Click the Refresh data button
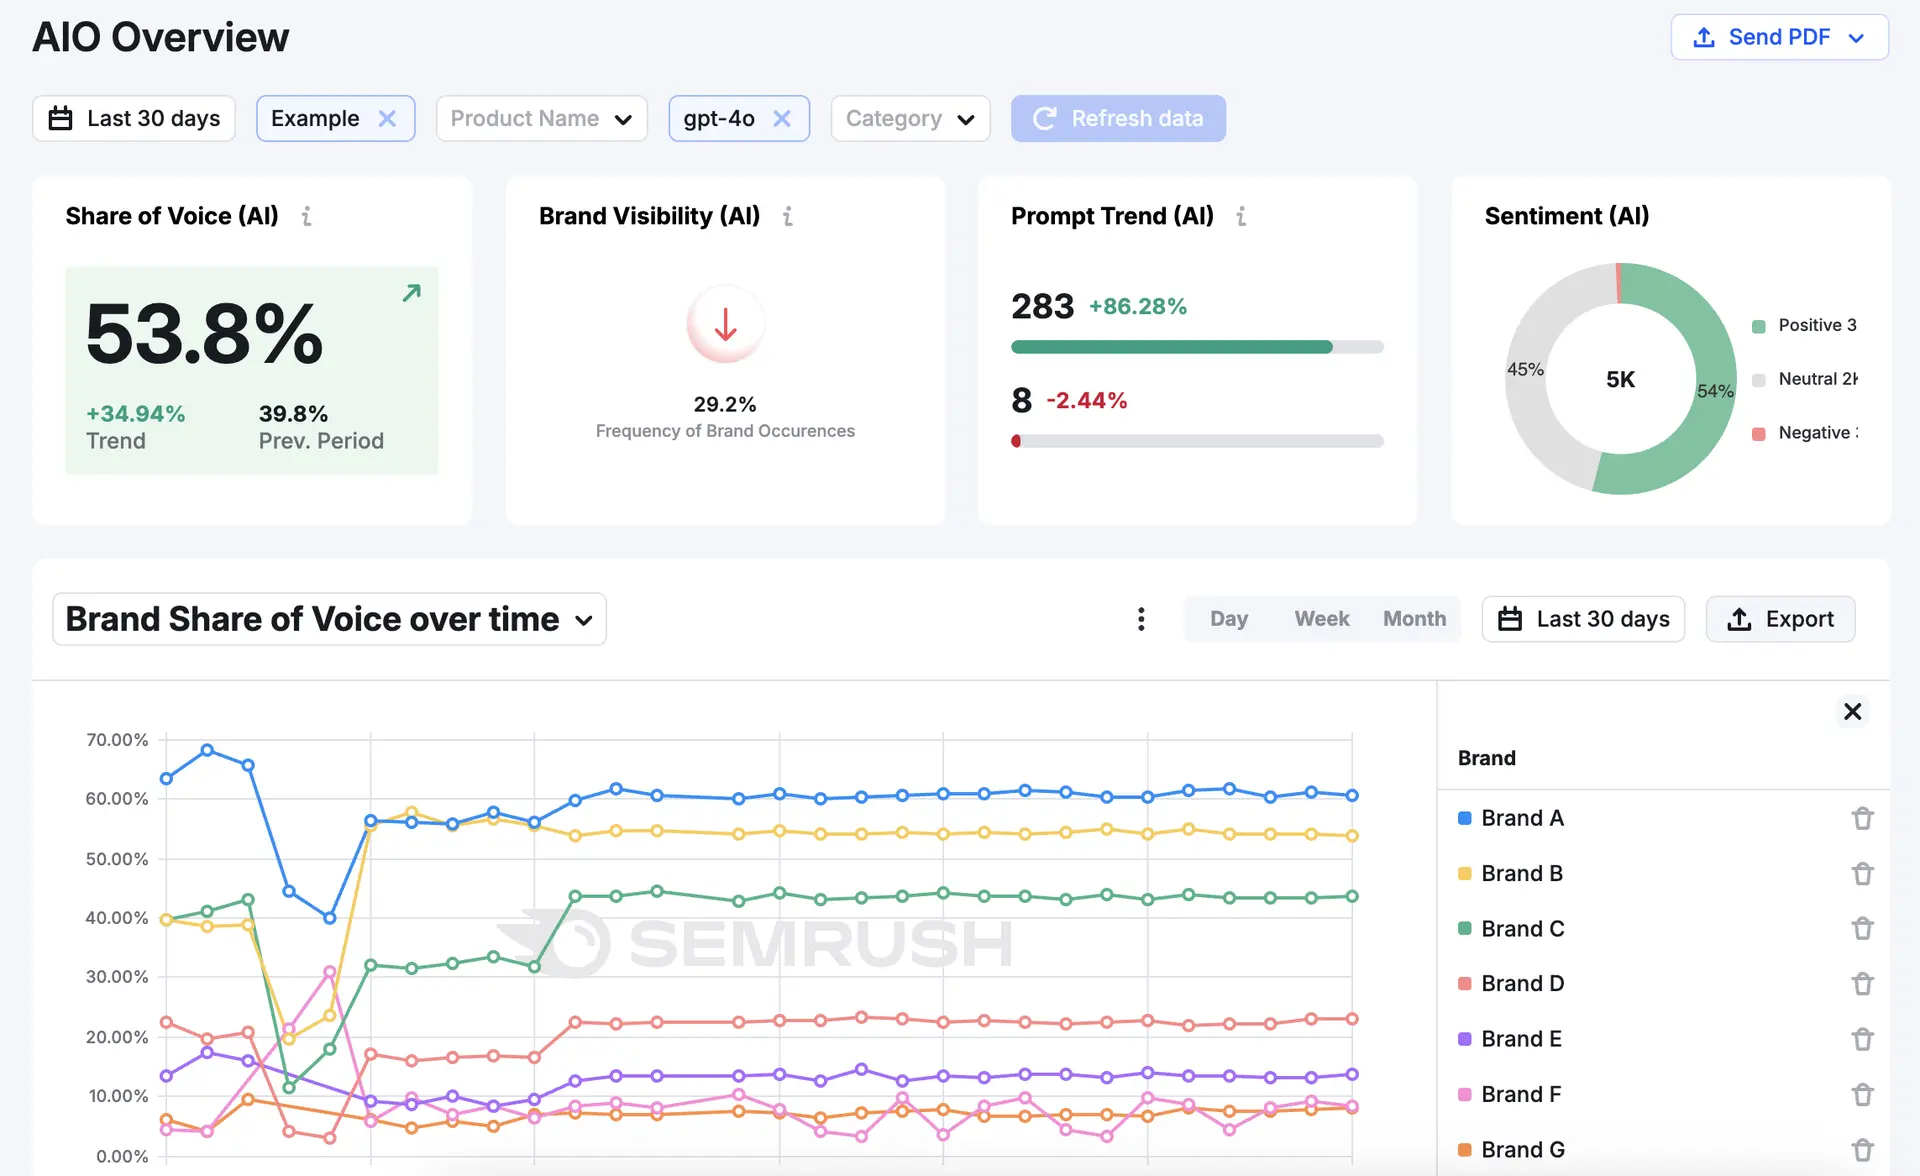This screenshot has width=1920, height=1176. (x=1118, y=118)
